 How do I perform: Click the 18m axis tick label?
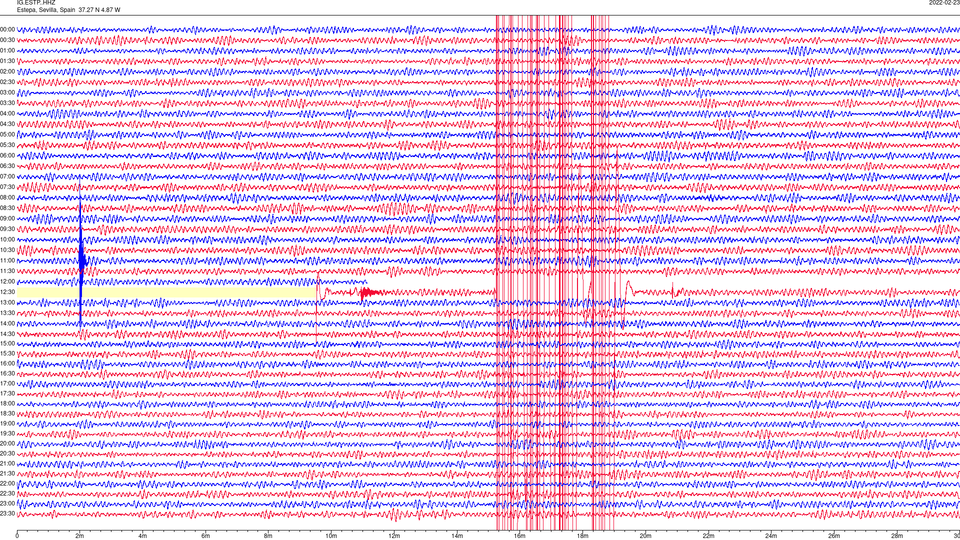pyautogui.click(x=583, y=536)
